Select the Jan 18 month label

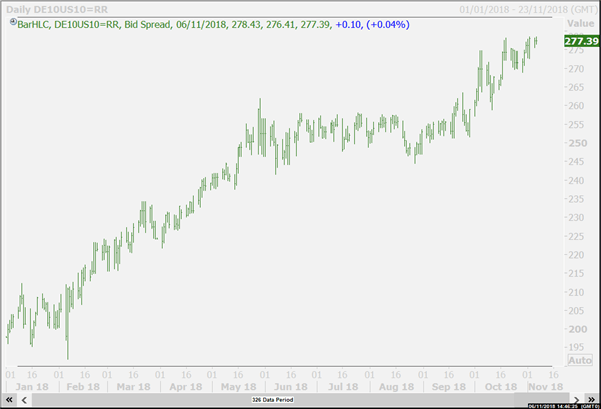tap(32, 387)
